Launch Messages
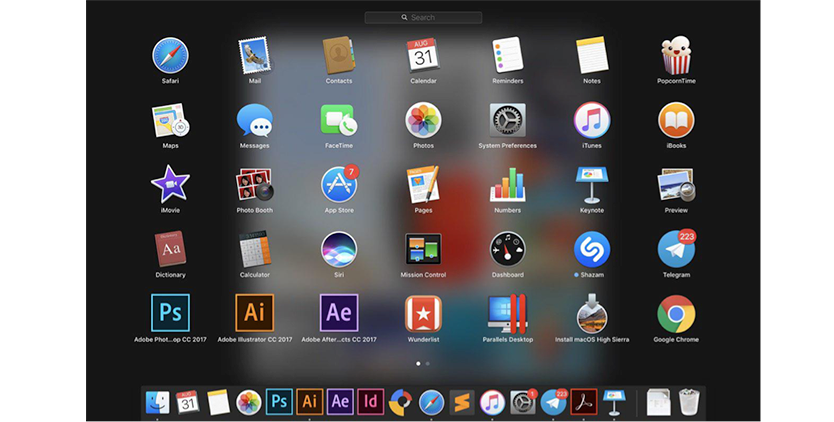 click(254, 120)
